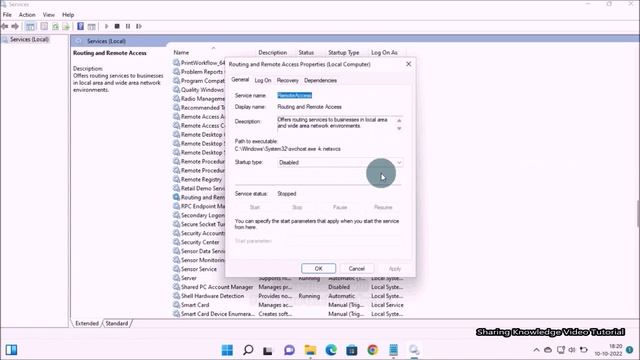The height and width of the screenshot is (360, 640).
Task: Switch to the Extended view tab
Action: pos(87,323)
